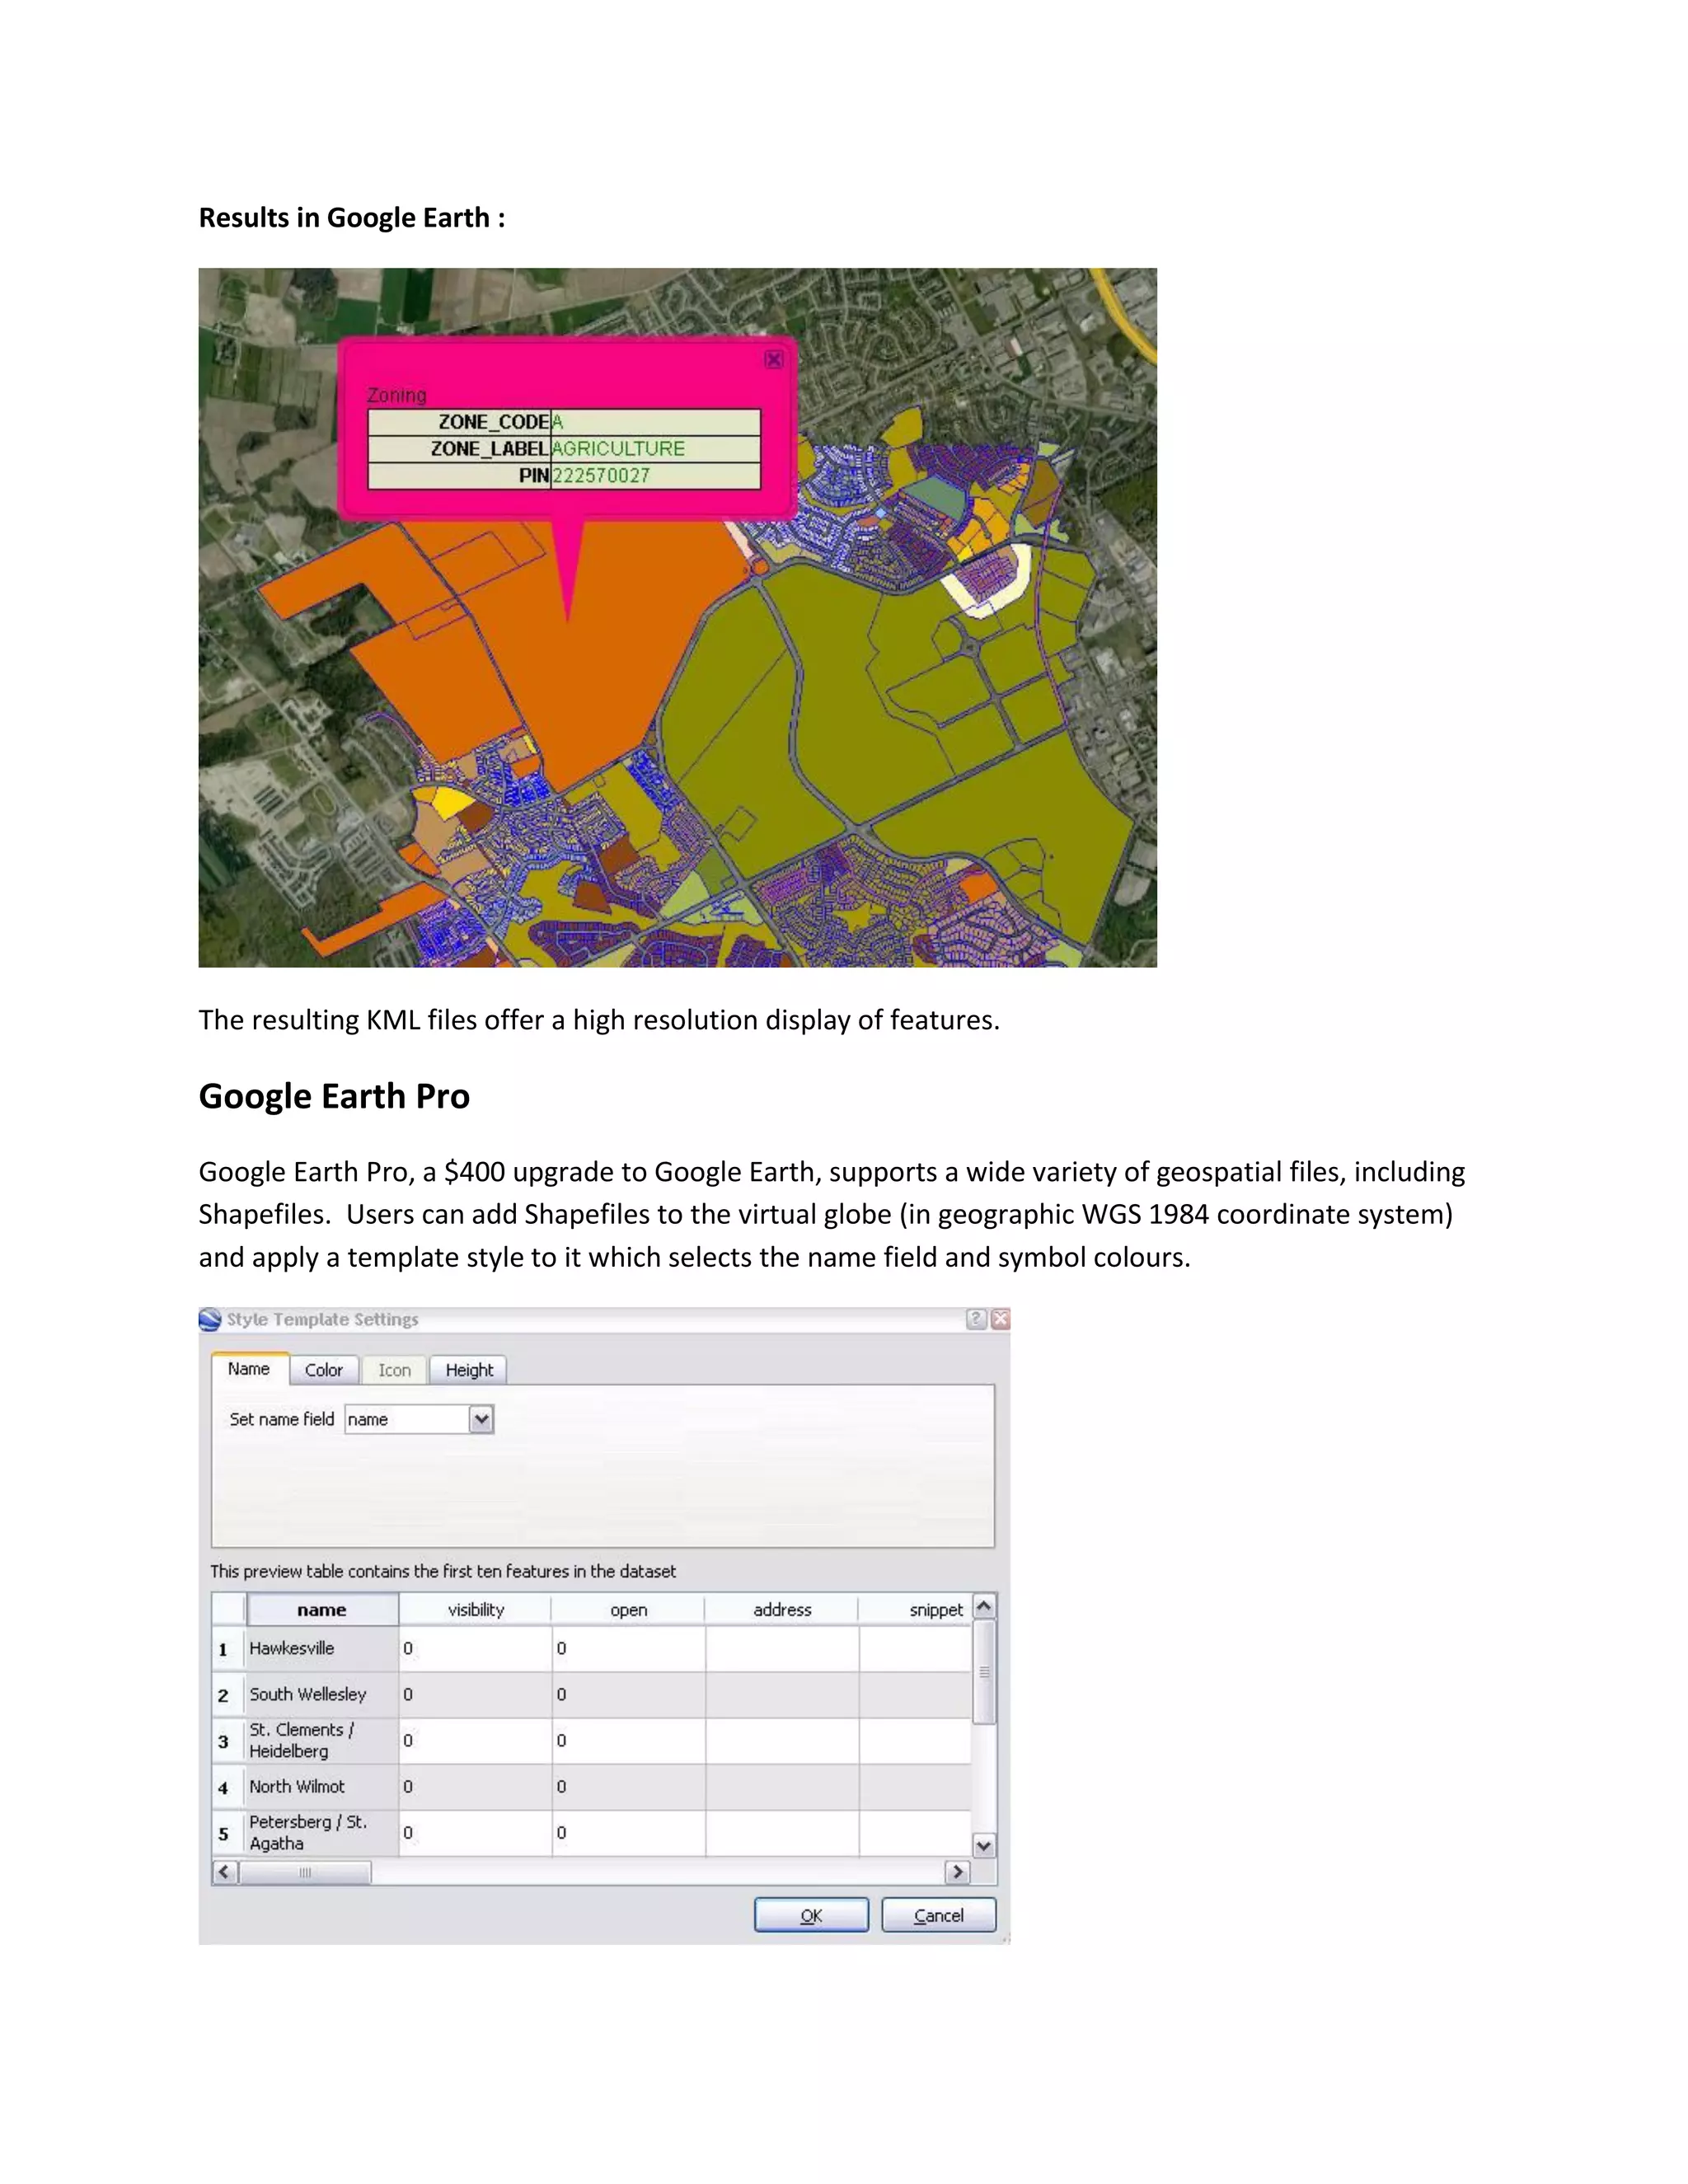Select the St. Clements / Heidelberg cell
The image size is (1688, 2184).
click(322, 1741)
